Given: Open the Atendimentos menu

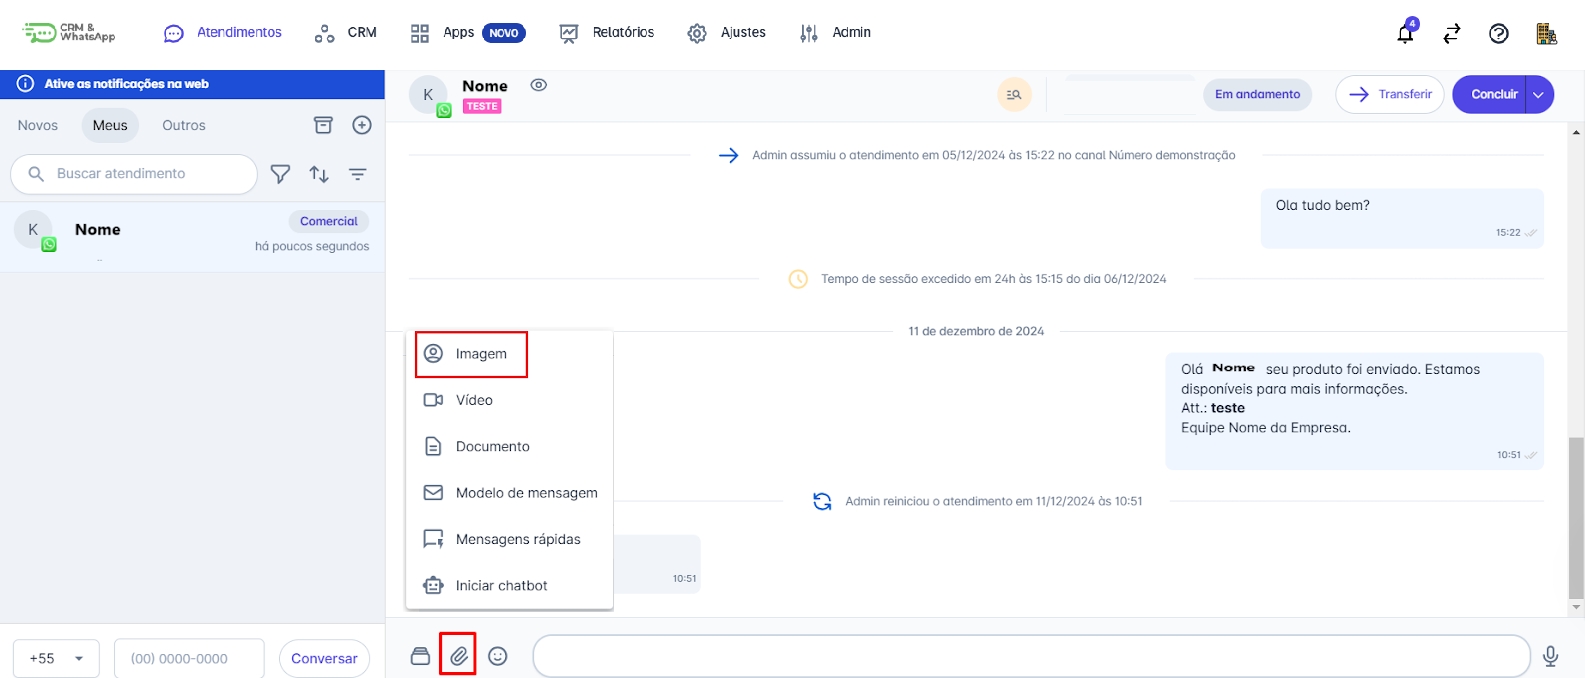Looking at the screenshot, I should 223,33.
